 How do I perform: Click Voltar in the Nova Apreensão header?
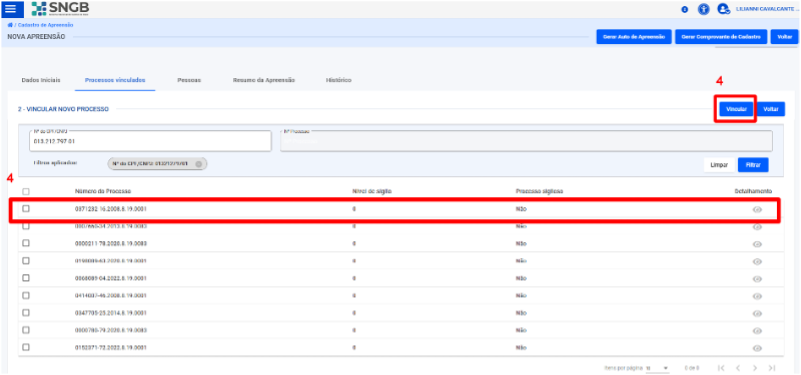pyautogui.click(x=784, y=37)
